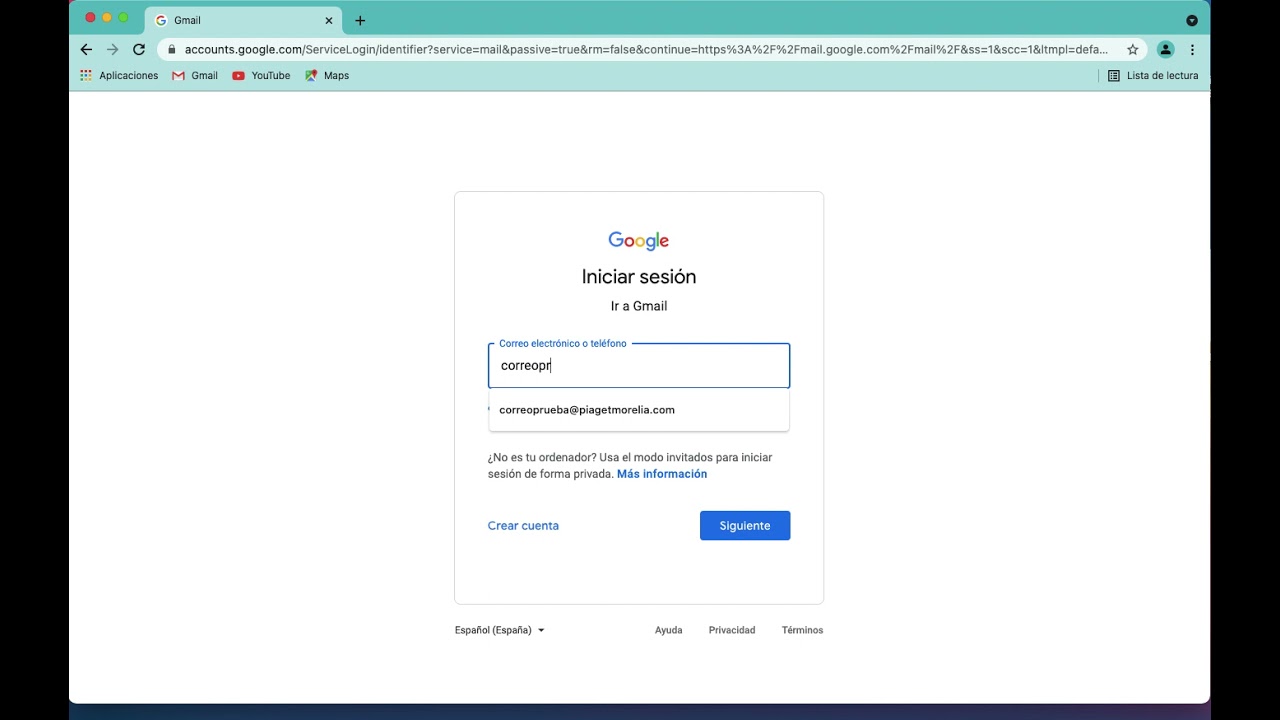Choose the correoprueba@piagetmorelia.com suggestion
The image size is (1280, 720).
587,410
